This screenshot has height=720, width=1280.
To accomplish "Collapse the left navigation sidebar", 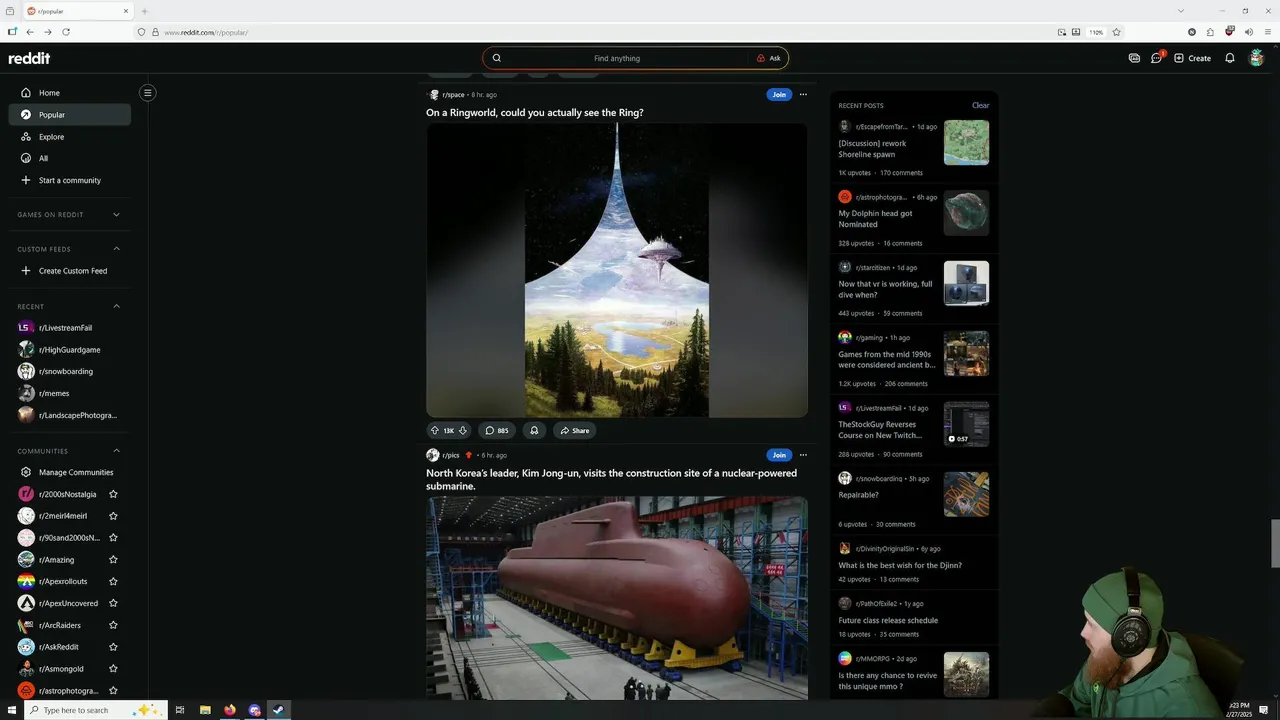I will tap(147, 93).
